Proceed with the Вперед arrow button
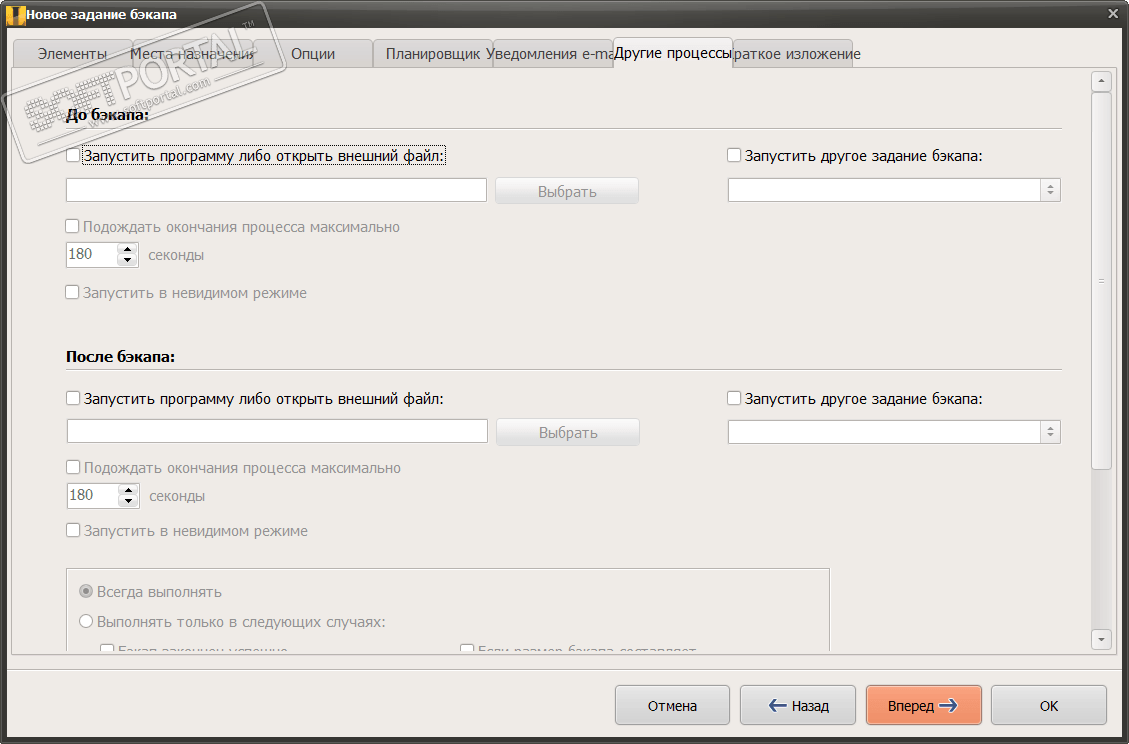The width and height of the screenshot is (1129, 744). [923, 706]
